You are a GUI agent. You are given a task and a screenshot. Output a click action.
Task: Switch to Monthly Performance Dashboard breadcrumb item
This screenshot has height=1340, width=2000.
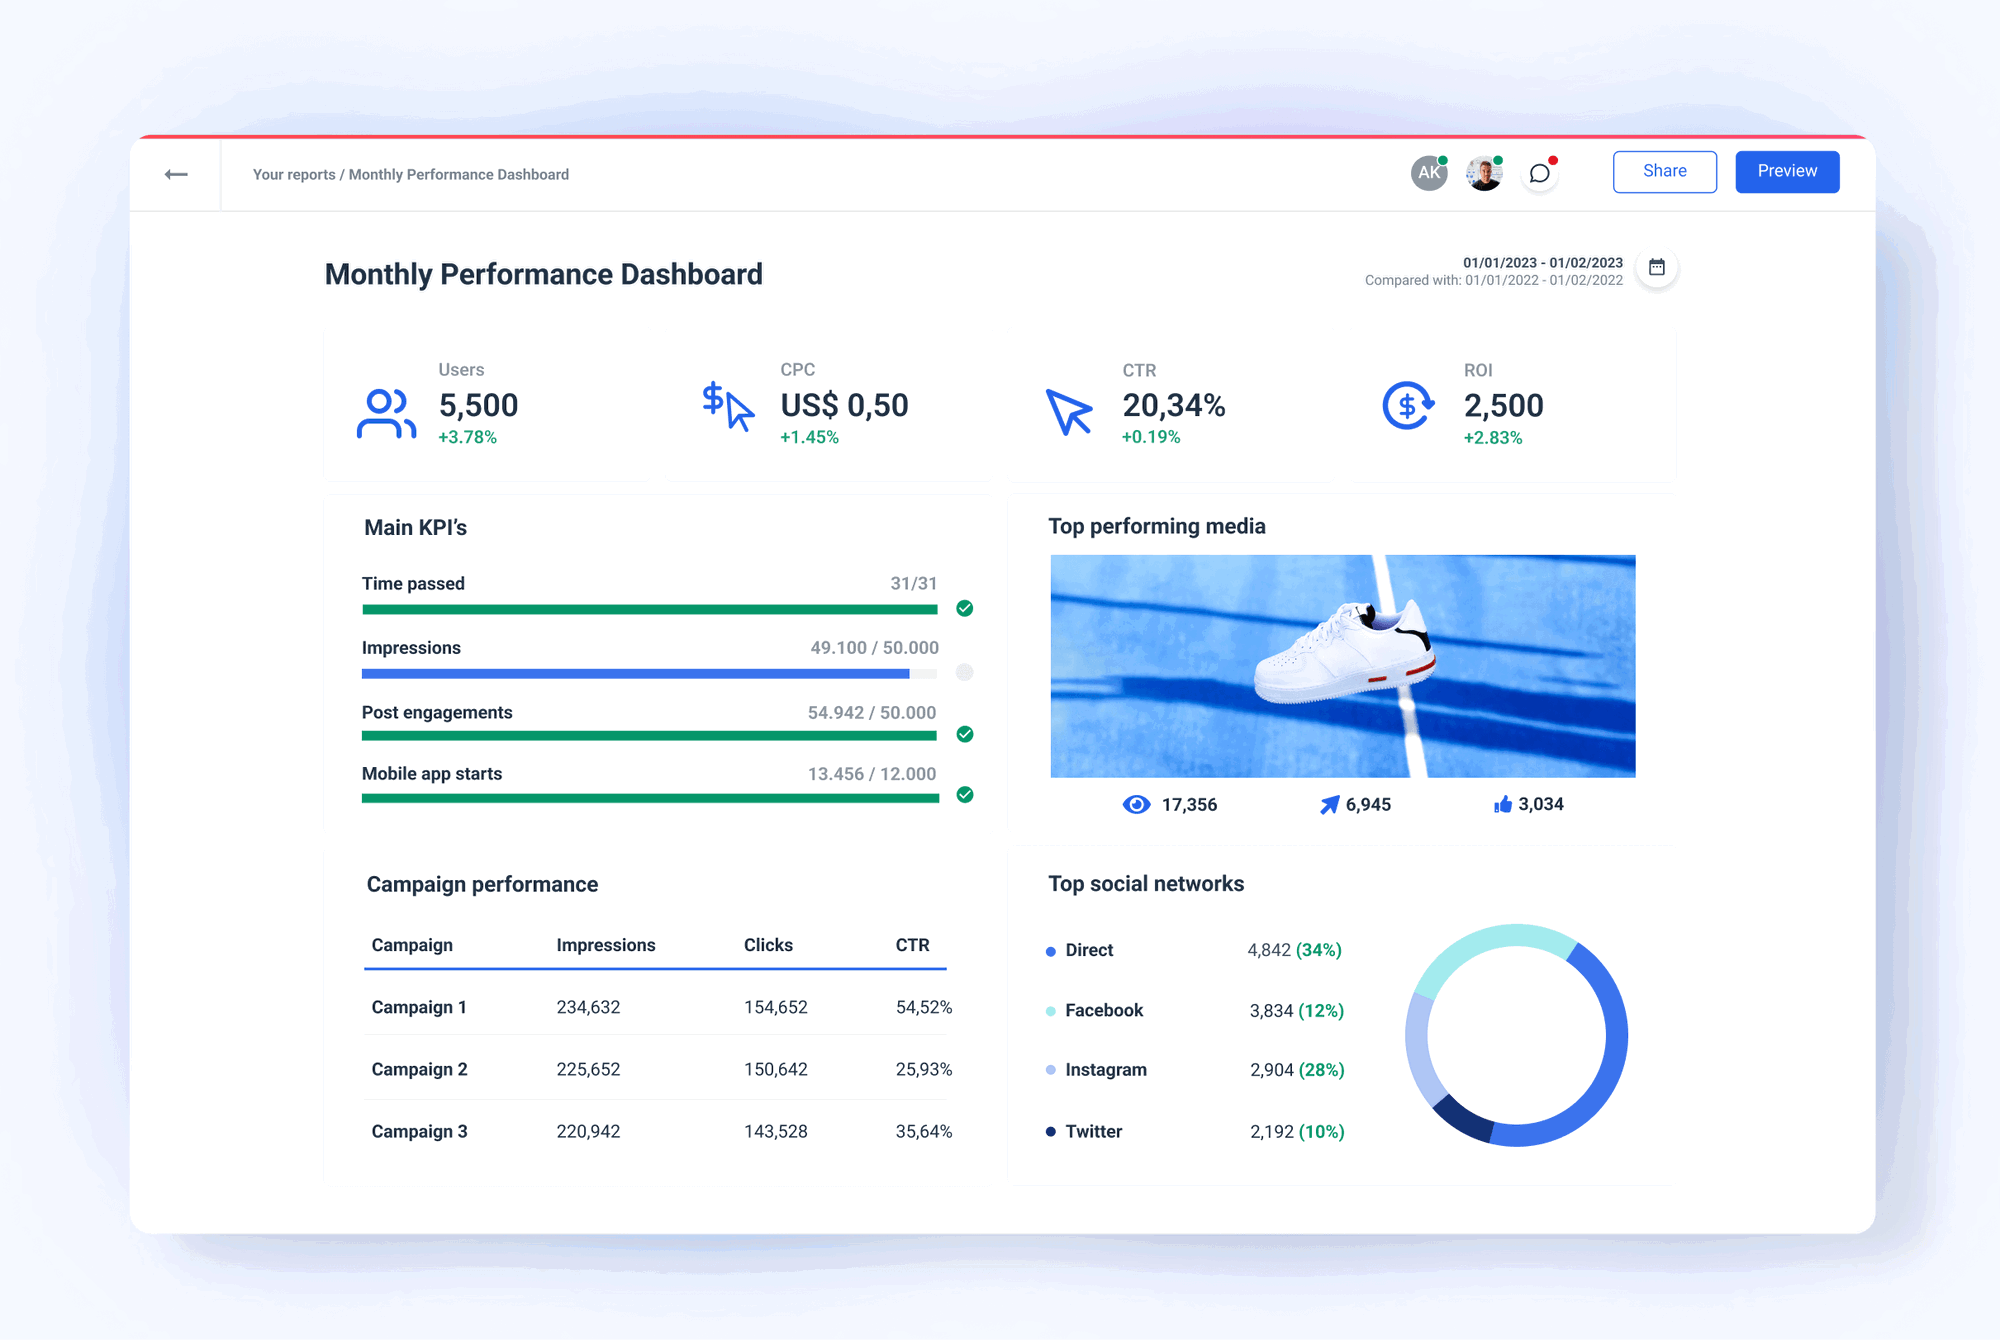[458, 173]
